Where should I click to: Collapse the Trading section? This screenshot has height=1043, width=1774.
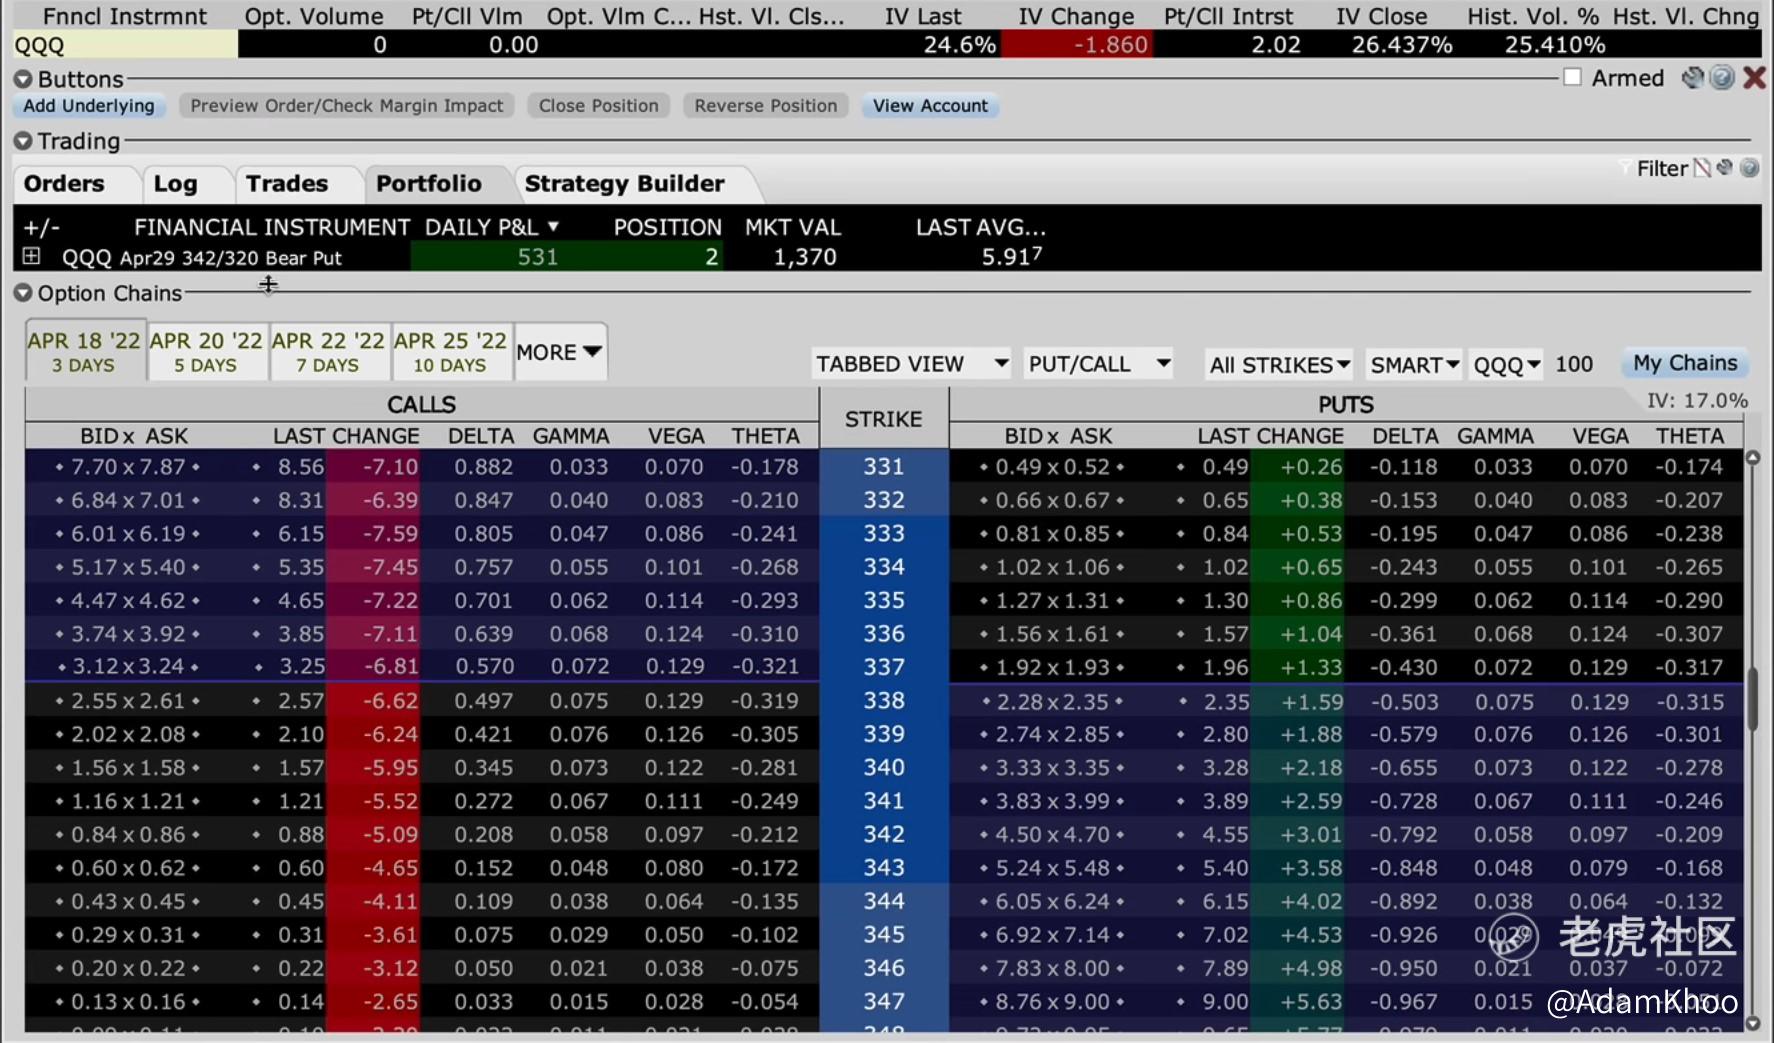(23, 141)
